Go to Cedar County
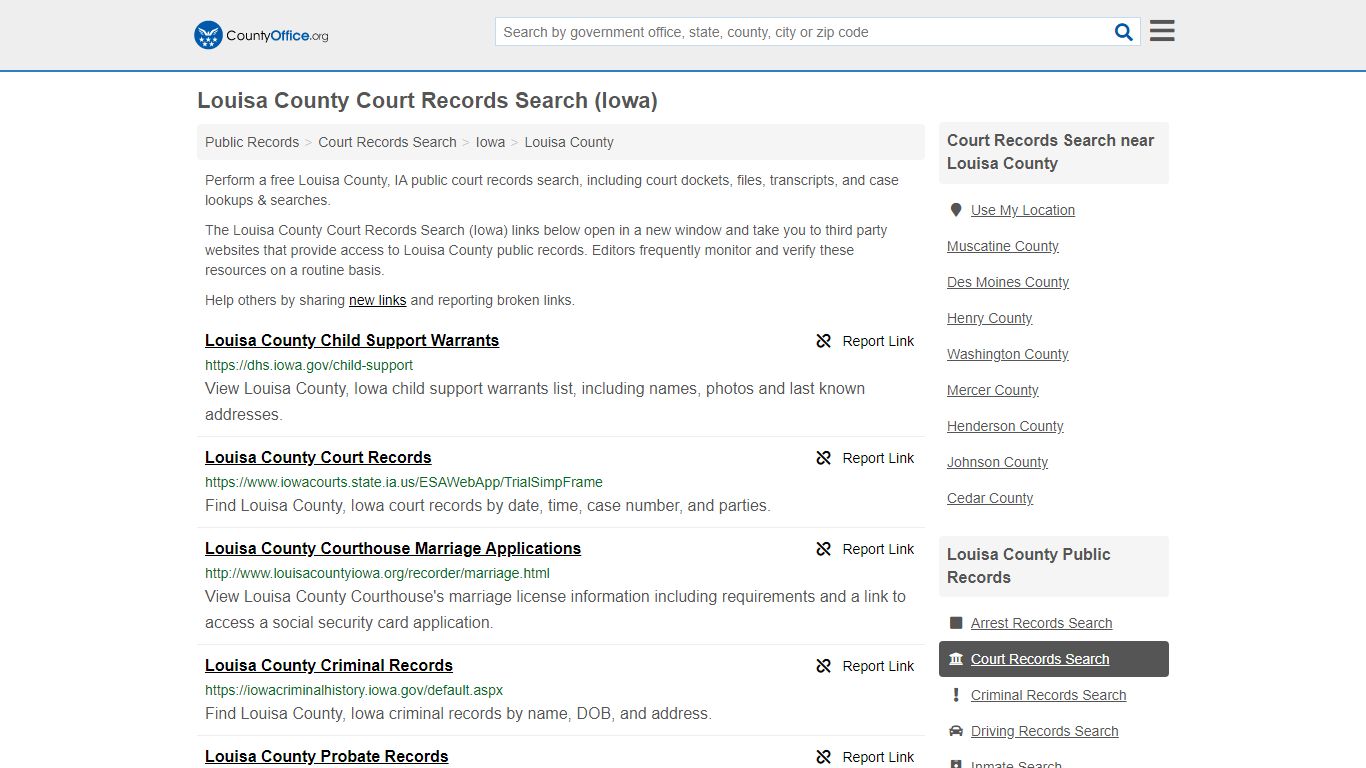The width and height of the screenshot is (1366, 768). pyautogui.click(x=990, y=498)
